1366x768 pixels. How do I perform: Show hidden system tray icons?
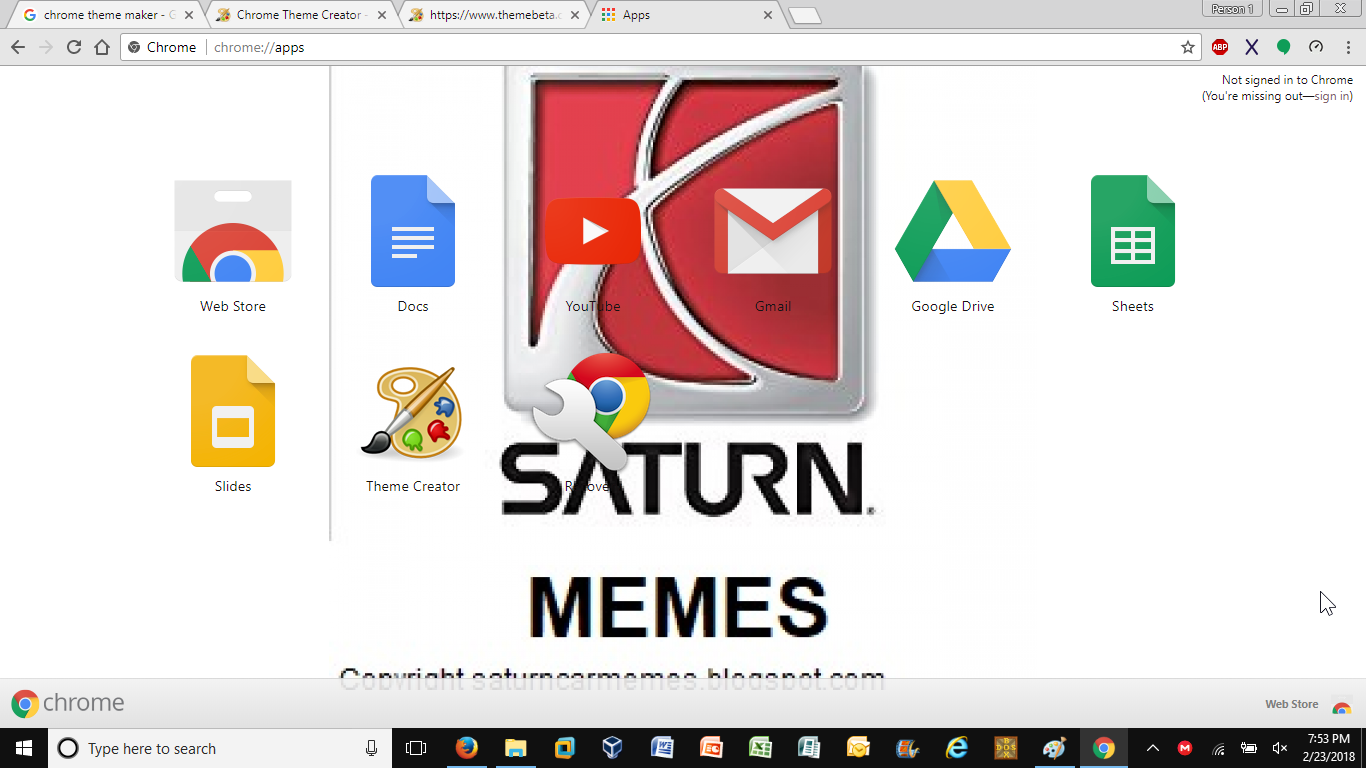click(1152, 748)
